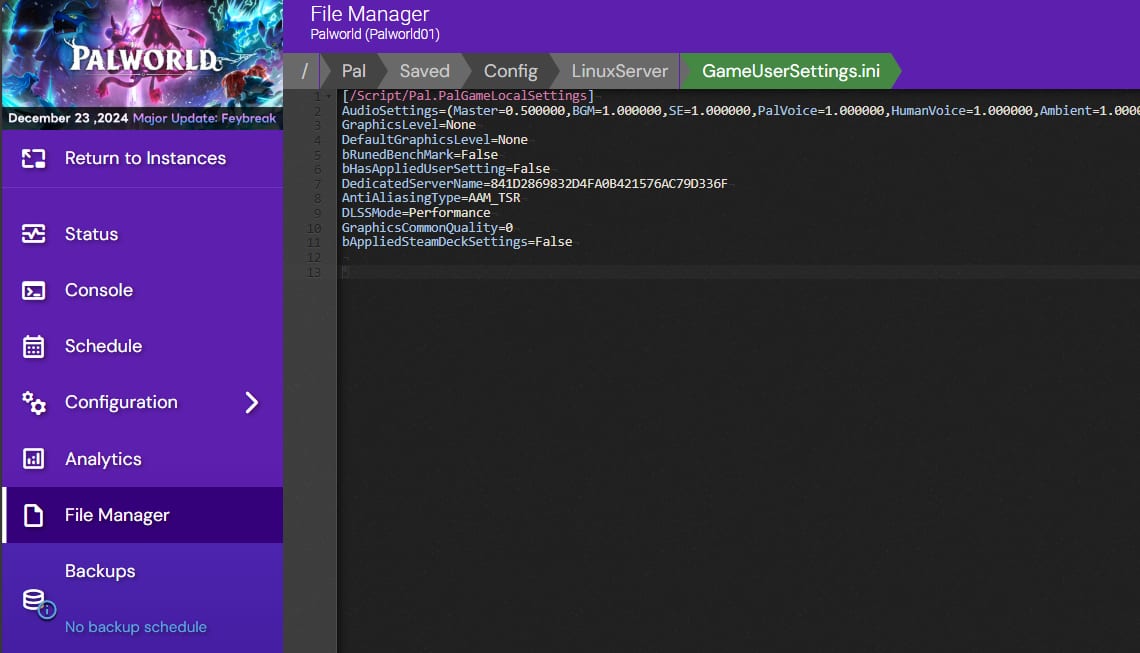The width and height of the screenshot is (1140, 653).
Task: Jump to the Config folder breadcrumb
Action: click(x=510, y=71)
